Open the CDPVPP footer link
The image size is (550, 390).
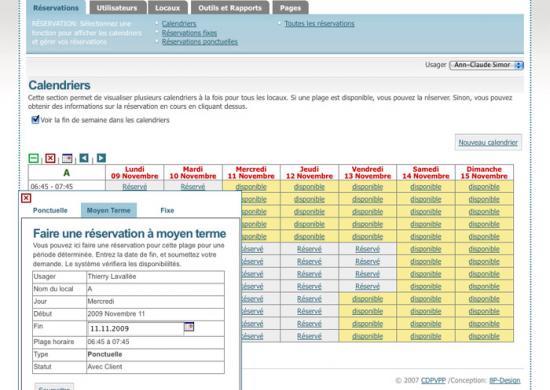point(433,380)
